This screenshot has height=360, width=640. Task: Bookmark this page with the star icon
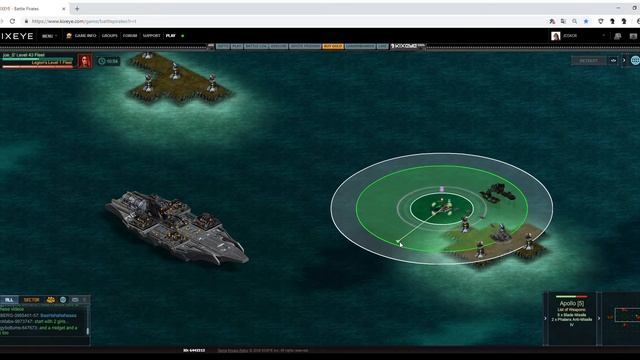tap(586, 21)
